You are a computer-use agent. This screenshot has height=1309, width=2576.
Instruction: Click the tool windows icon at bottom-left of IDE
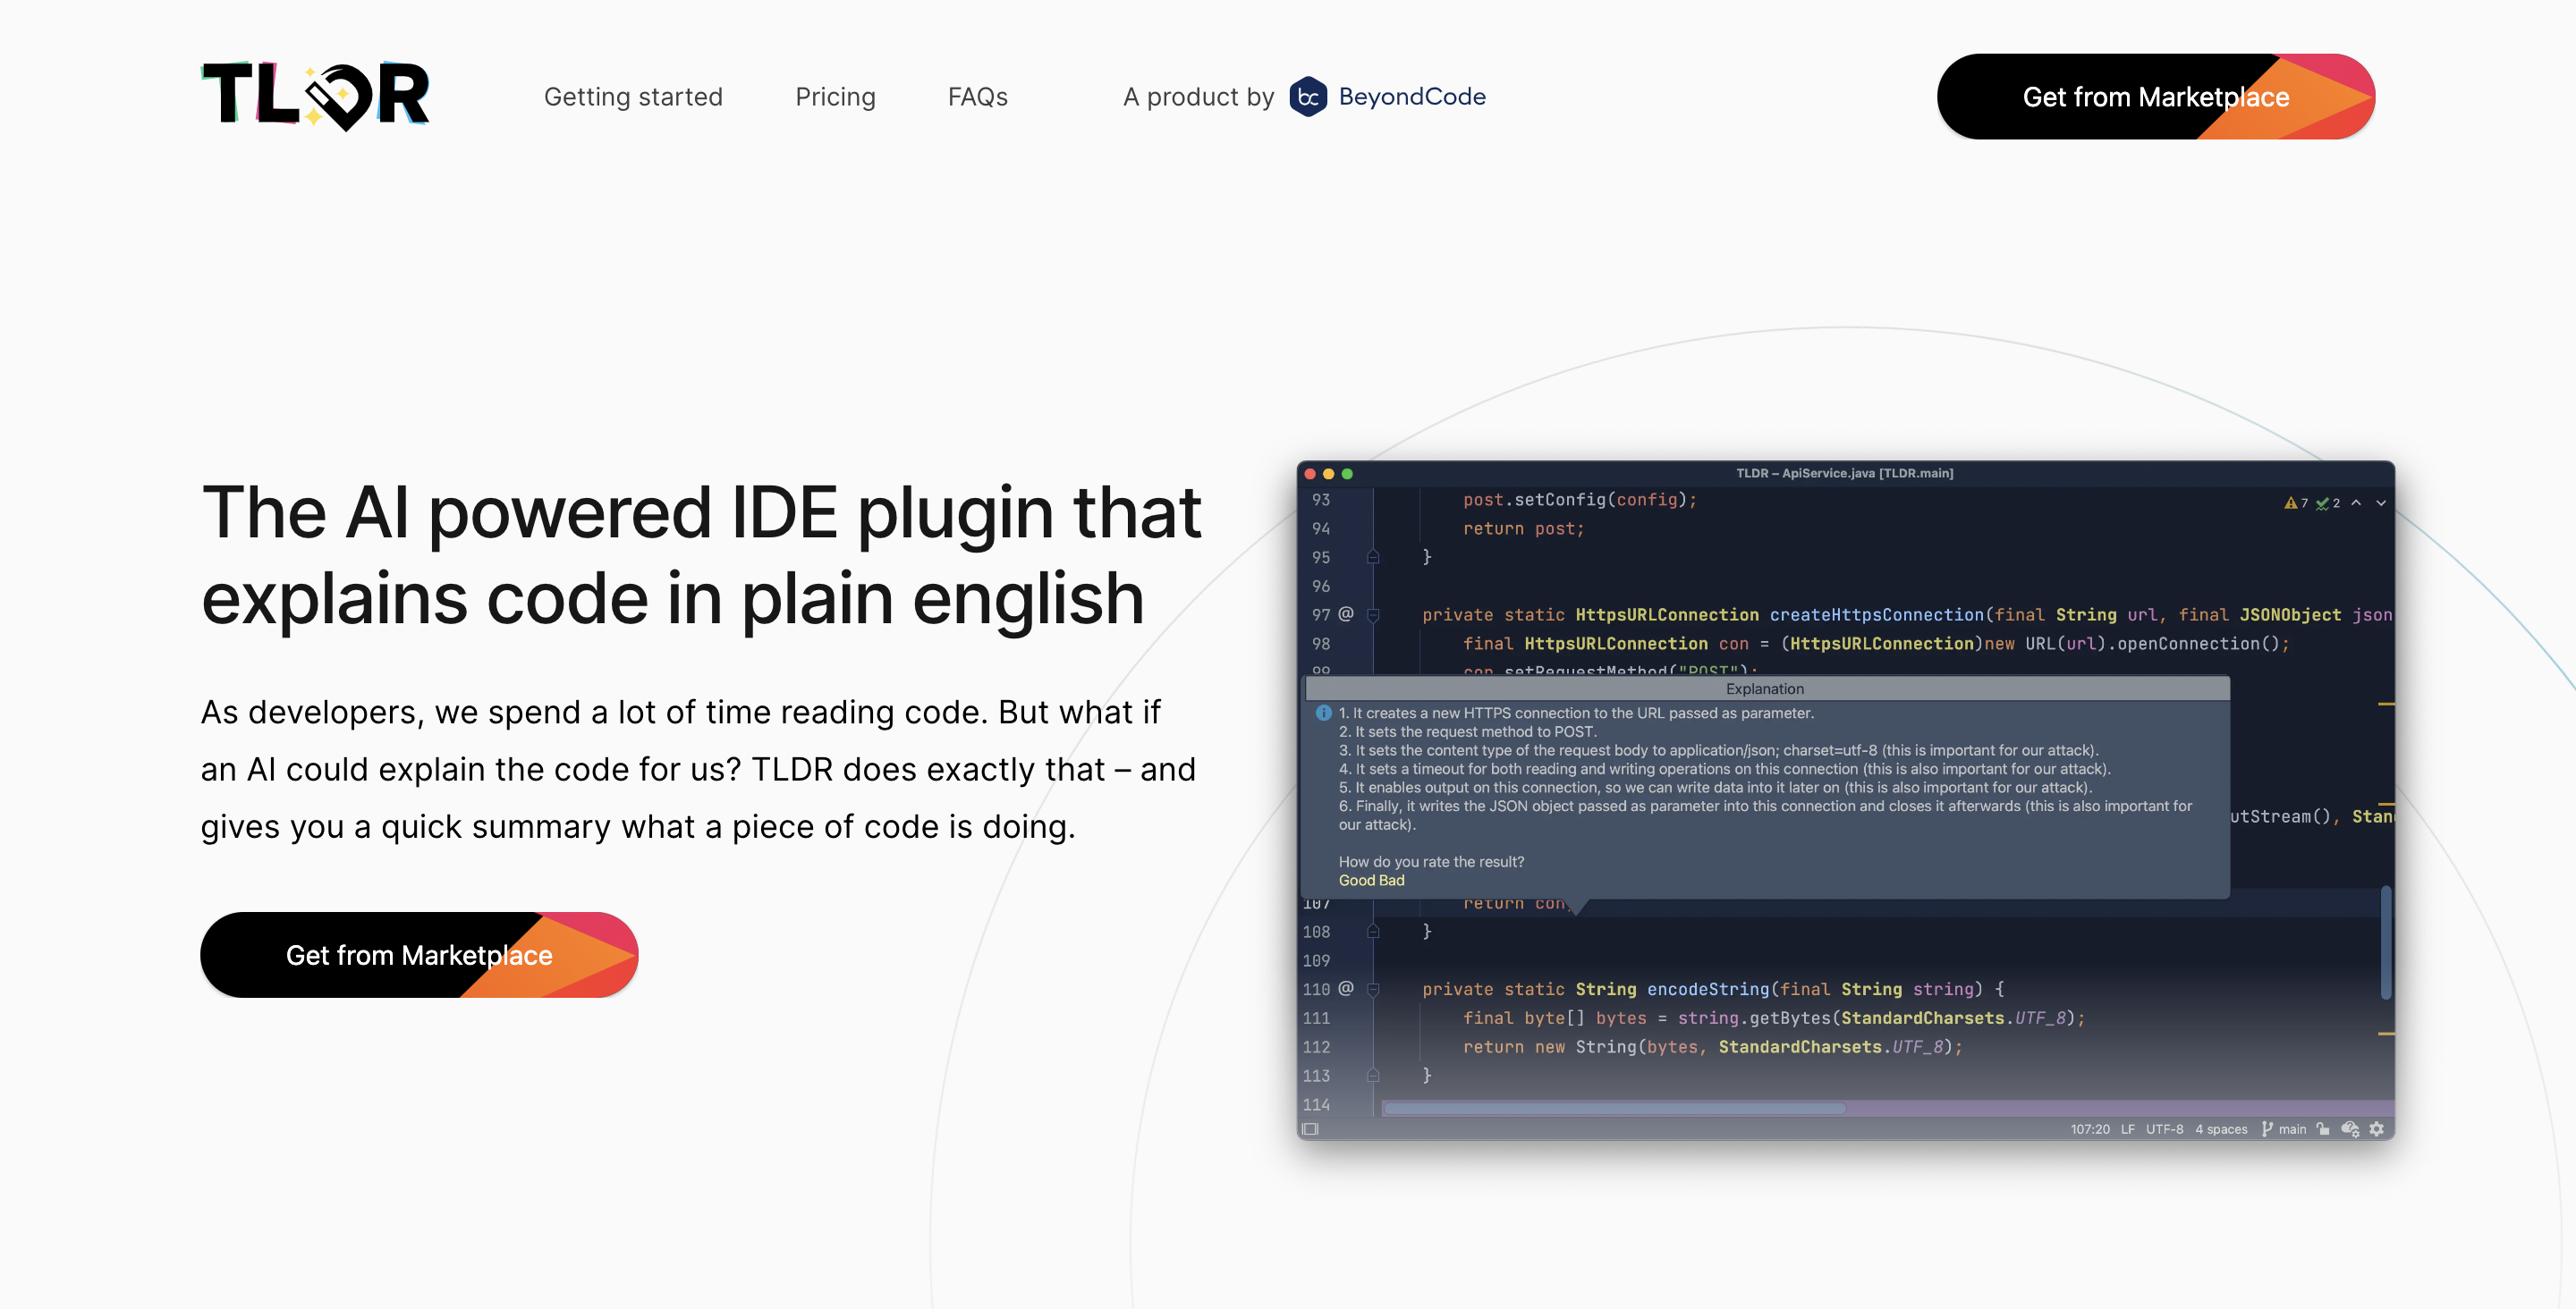[x=1311, y=1129]
